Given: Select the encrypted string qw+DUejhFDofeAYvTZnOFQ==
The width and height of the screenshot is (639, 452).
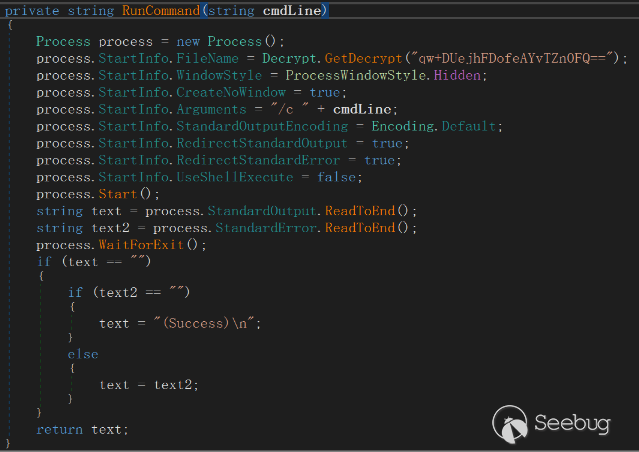Looking at the screenshot, I should [x=513, y=59].
